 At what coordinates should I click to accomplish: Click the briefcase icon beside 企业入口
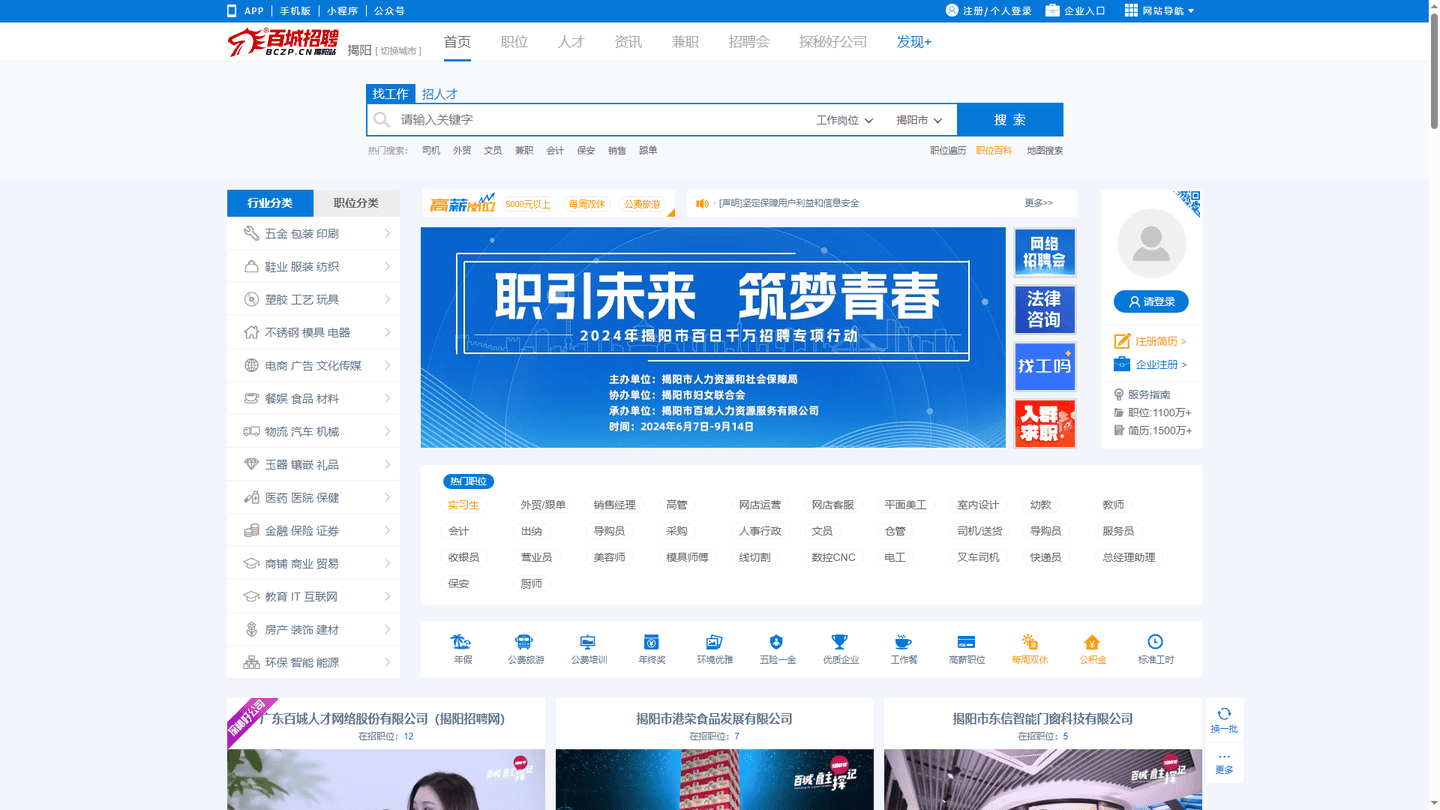tap(1052, 10)
